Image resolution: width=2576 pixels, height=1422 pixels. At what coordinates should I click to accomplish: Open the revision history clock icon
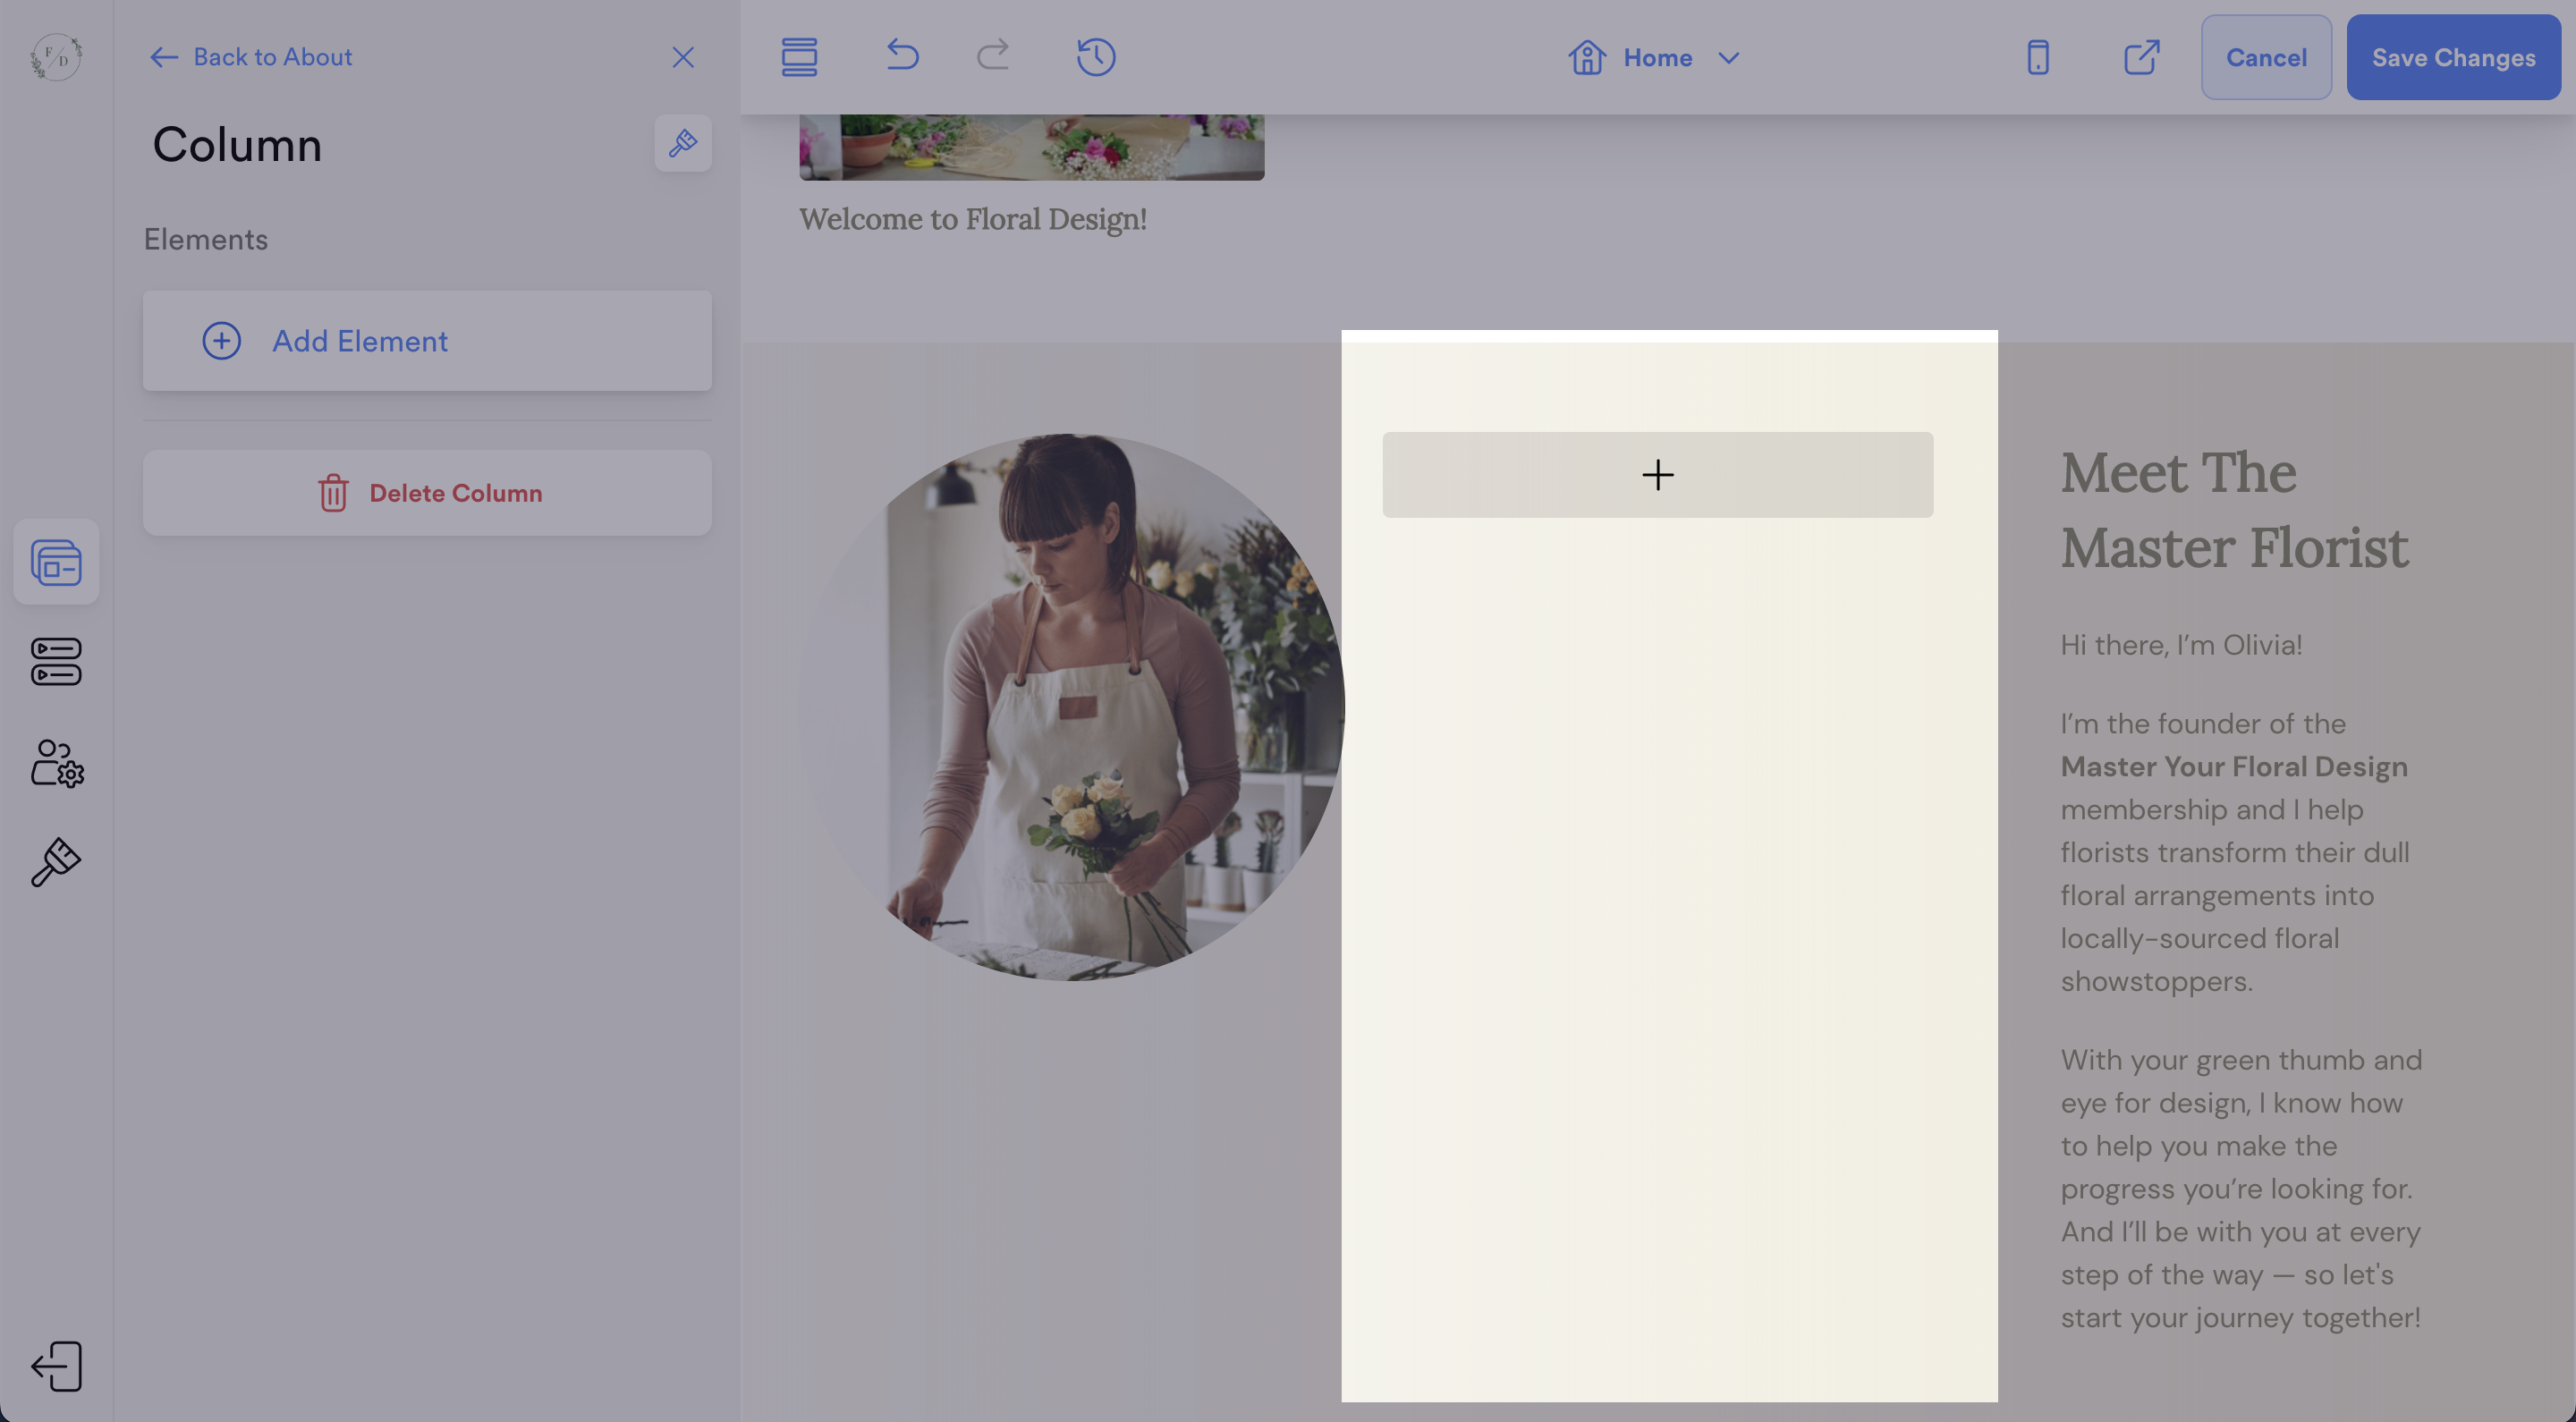point(1096,57)
